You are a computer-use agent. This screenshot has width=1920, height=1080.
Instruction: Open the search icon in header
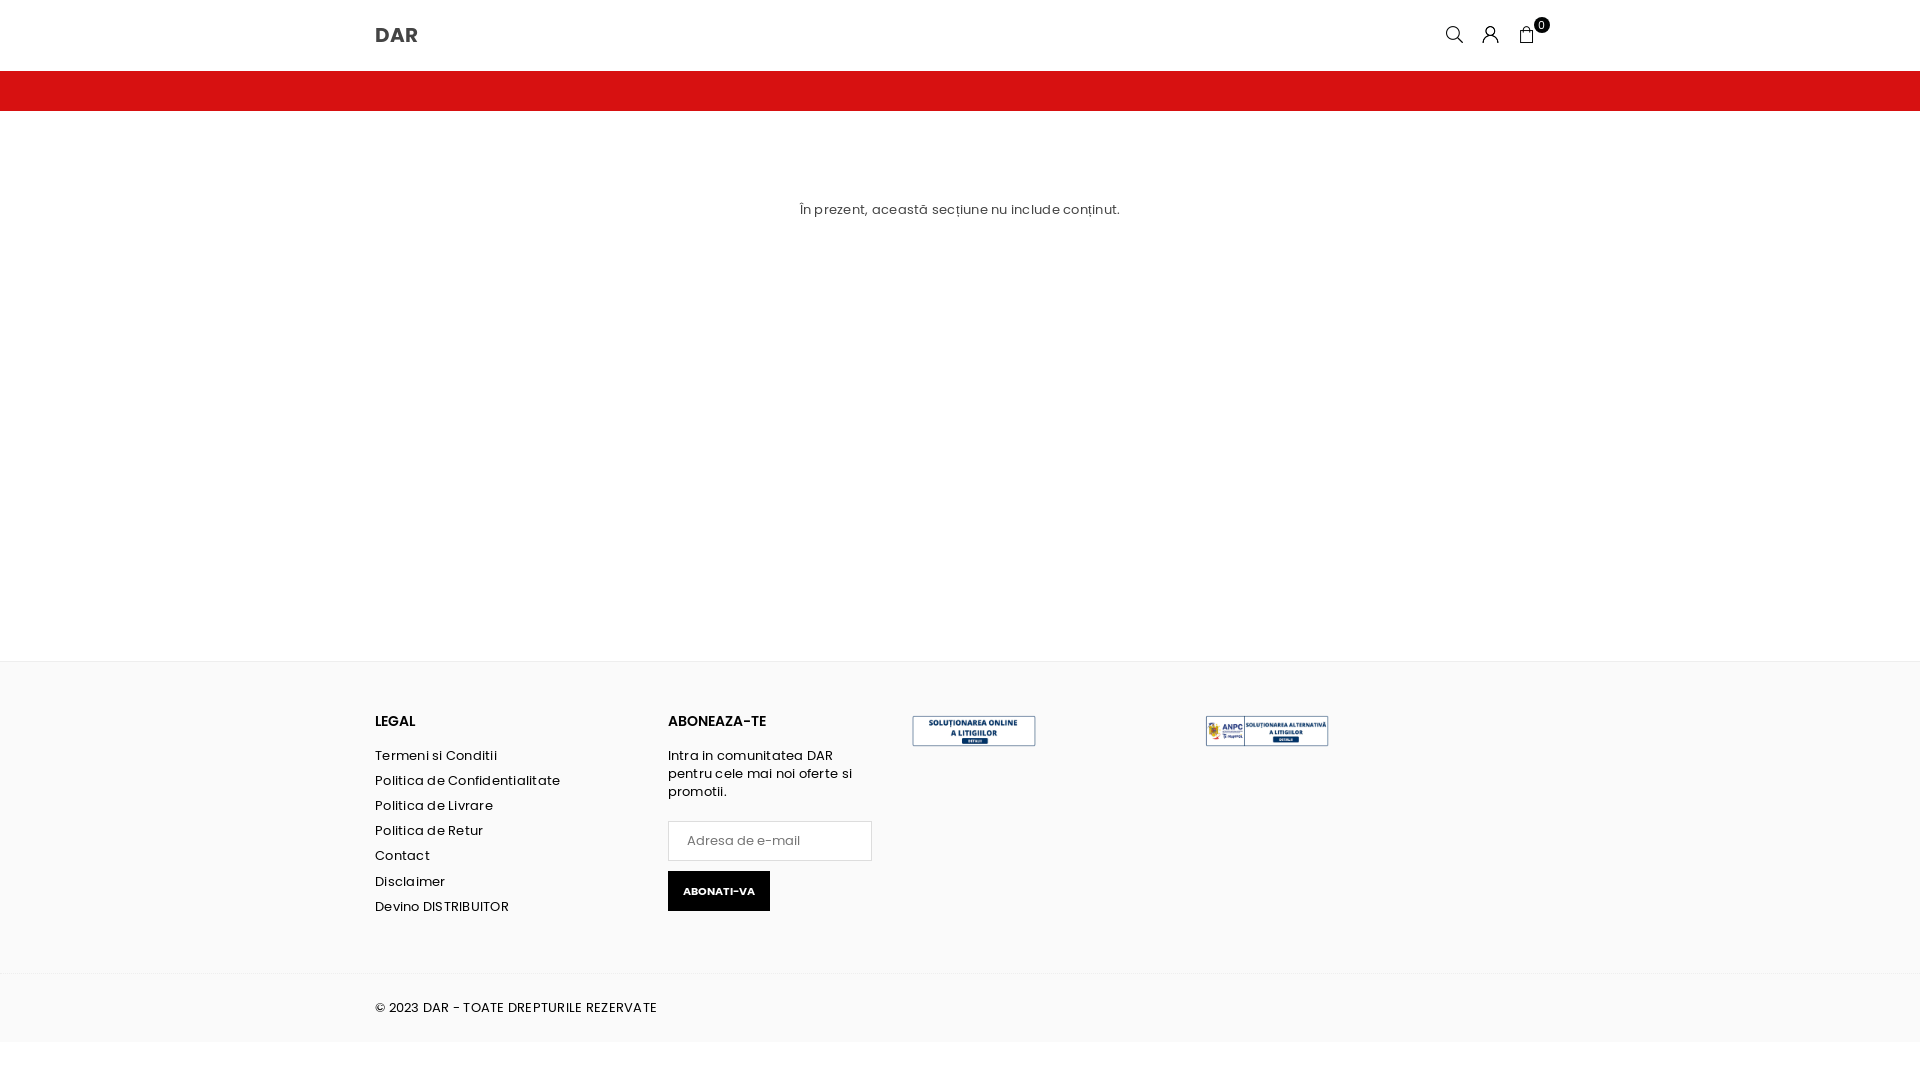(x=1454, y=35)
